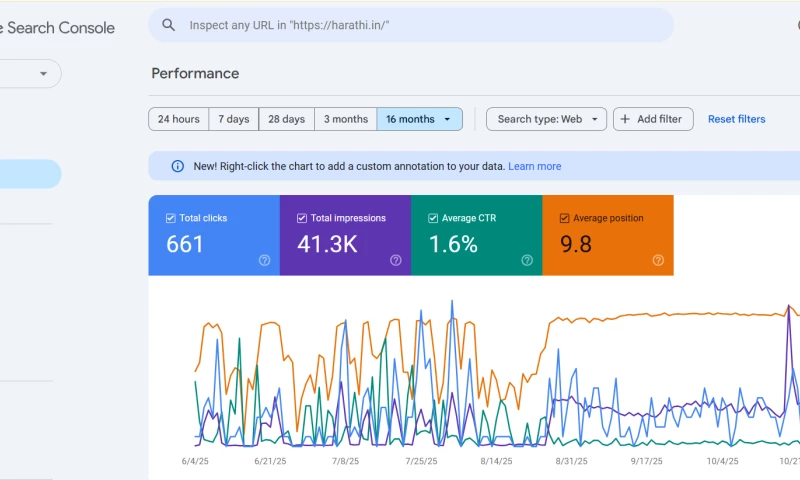
Task: Click the 7/25/25 chart date label
Action: pos(421,461)
